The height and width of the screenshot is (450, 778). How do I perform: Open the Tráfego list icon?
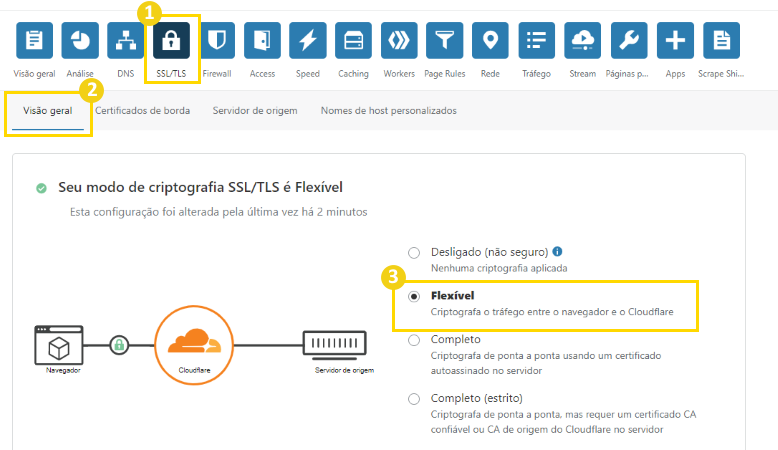[x=536, y=40]
